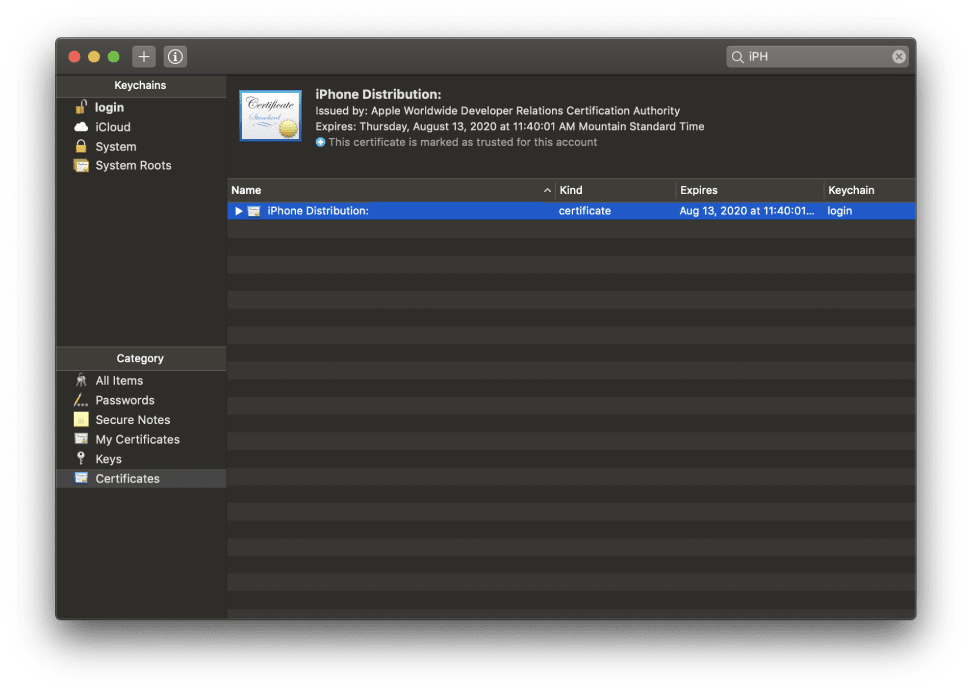Select the iCloud keychain cloud icon

click(81, 127)
